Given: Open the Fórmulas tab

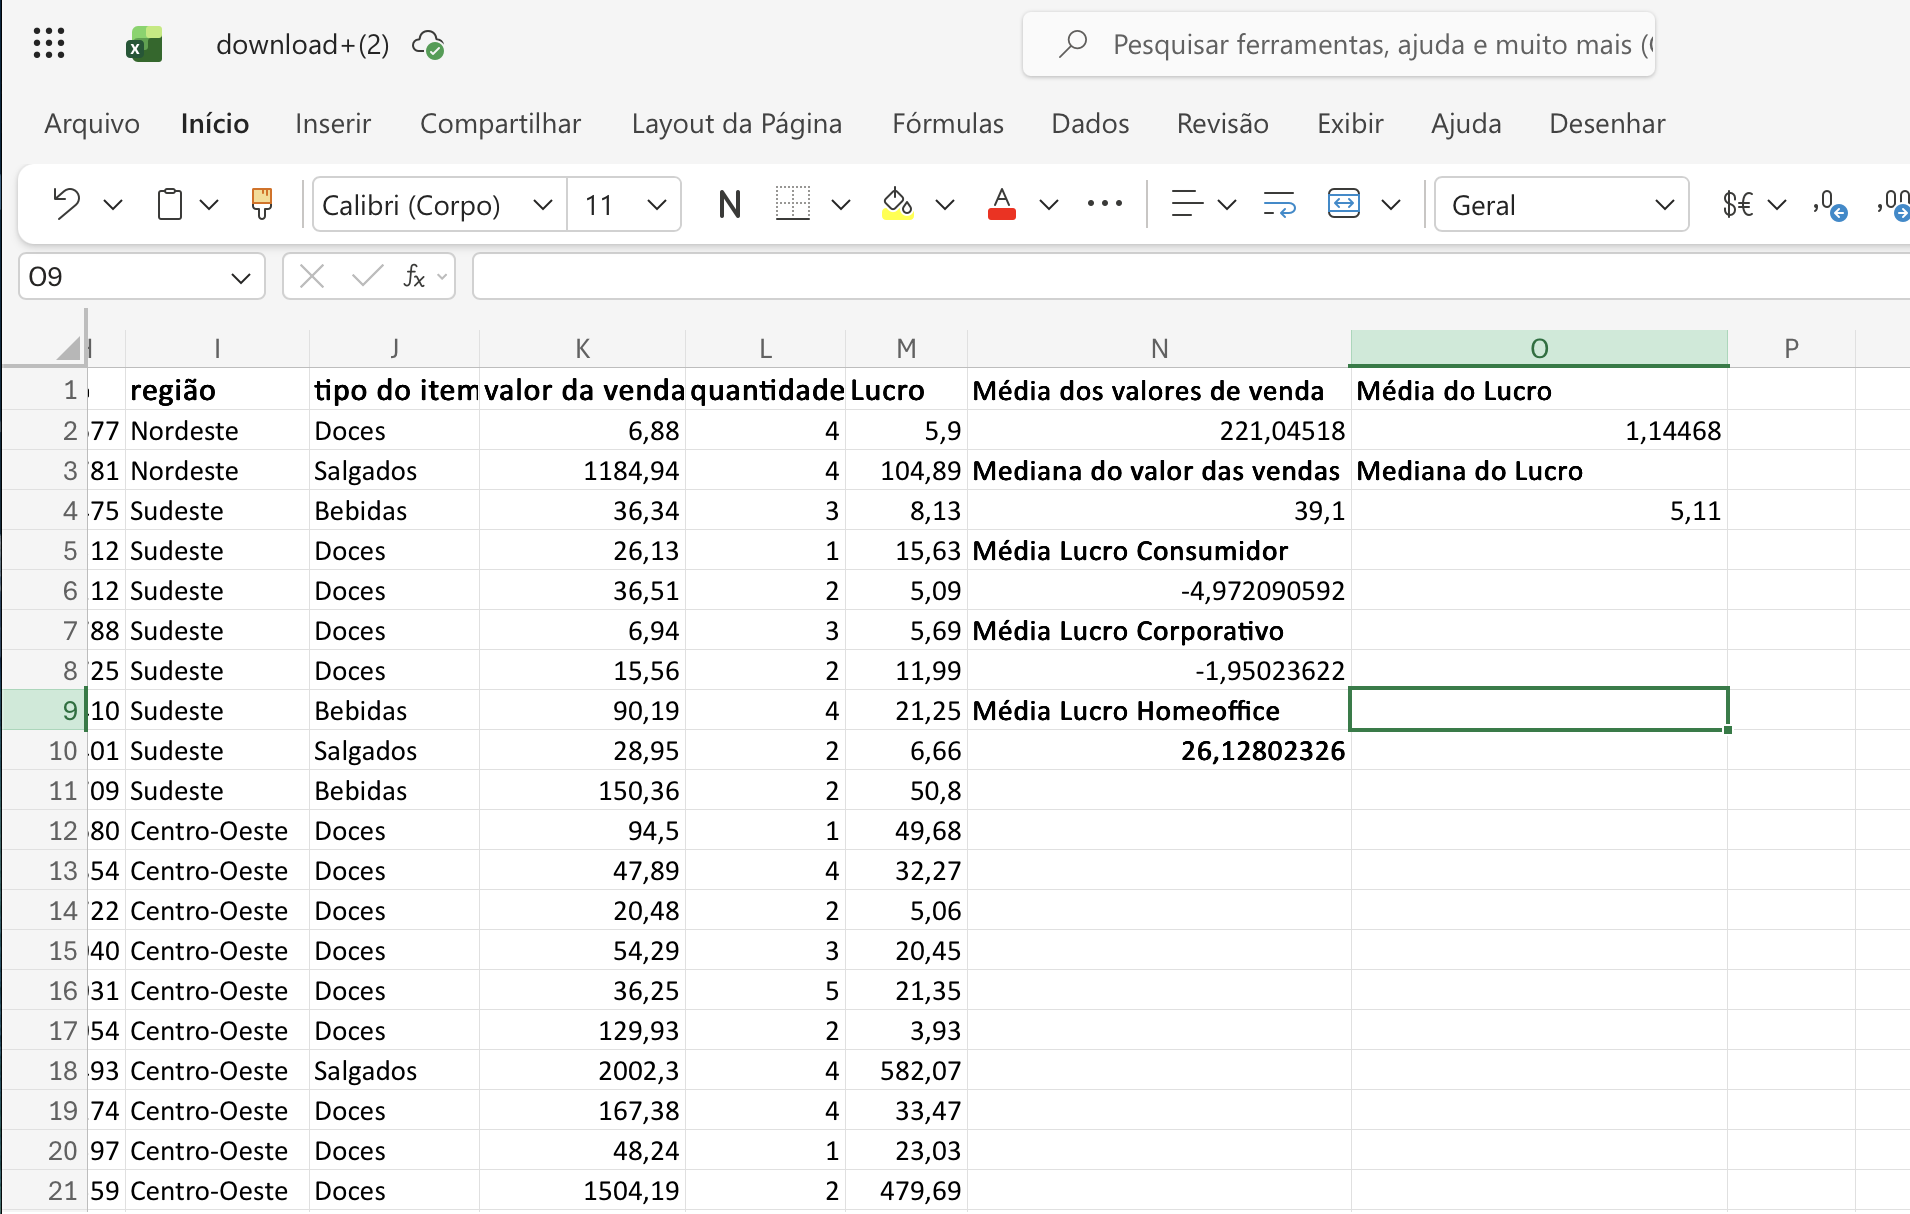Looking at the screenshot, I should click(x=948, y=123).
